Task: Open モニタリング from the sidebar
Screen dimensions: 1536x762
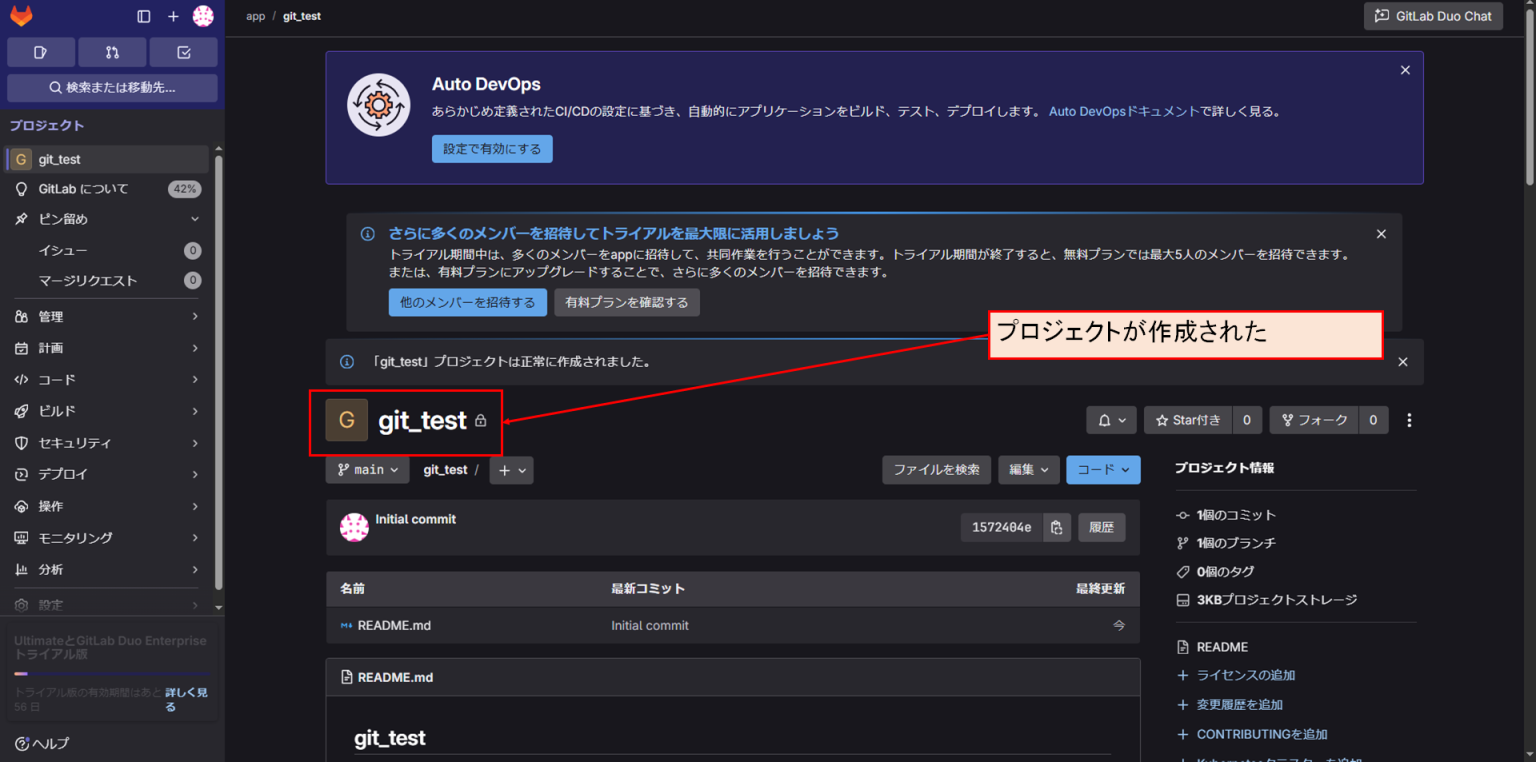Action: tap(74, 537)
